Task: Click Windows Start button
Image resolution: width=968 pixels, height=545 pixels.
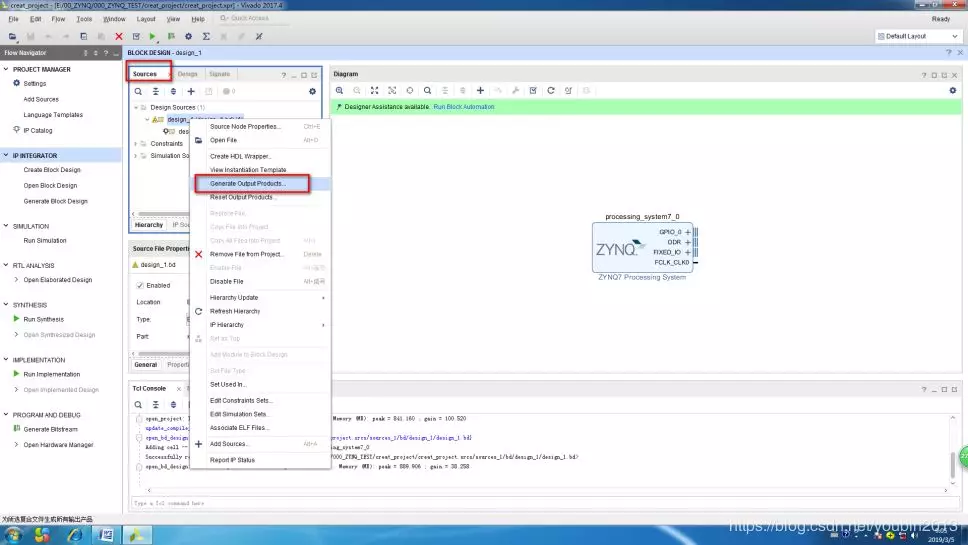Action: (x=13, y=535)
